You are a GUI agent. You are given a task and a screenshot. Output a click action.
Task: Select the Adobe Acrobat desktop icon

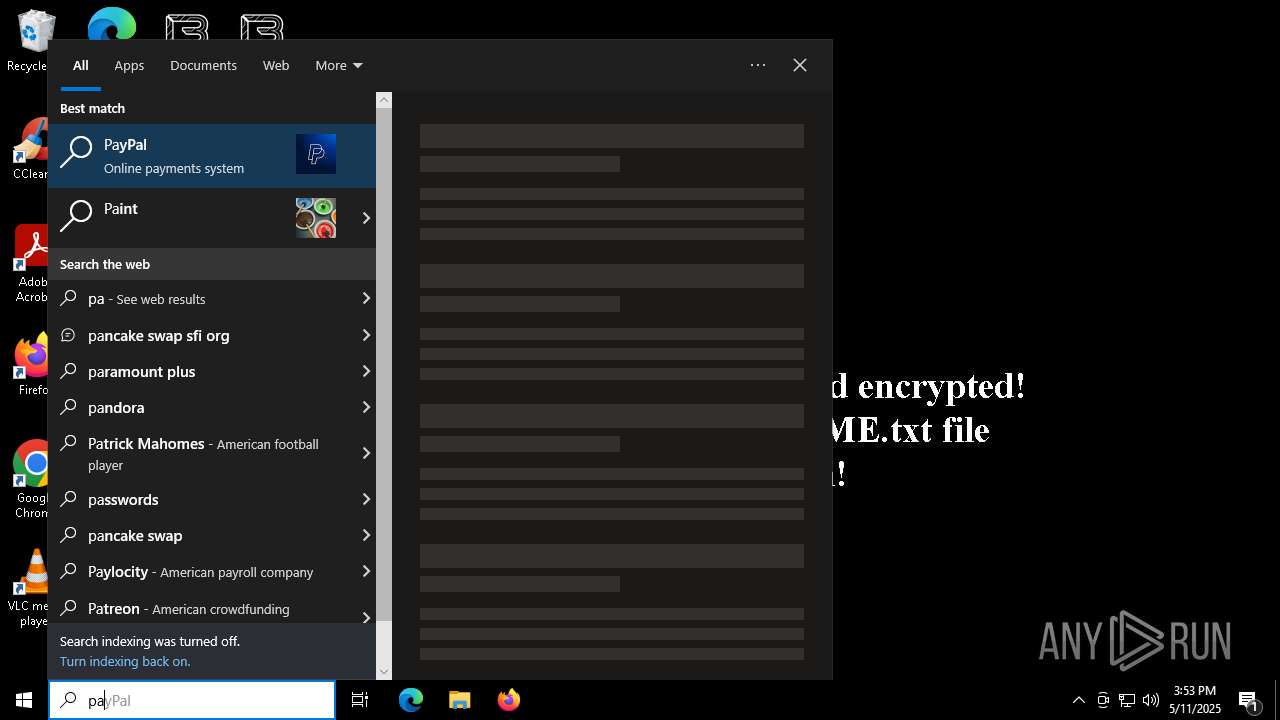tap(32, 263)
